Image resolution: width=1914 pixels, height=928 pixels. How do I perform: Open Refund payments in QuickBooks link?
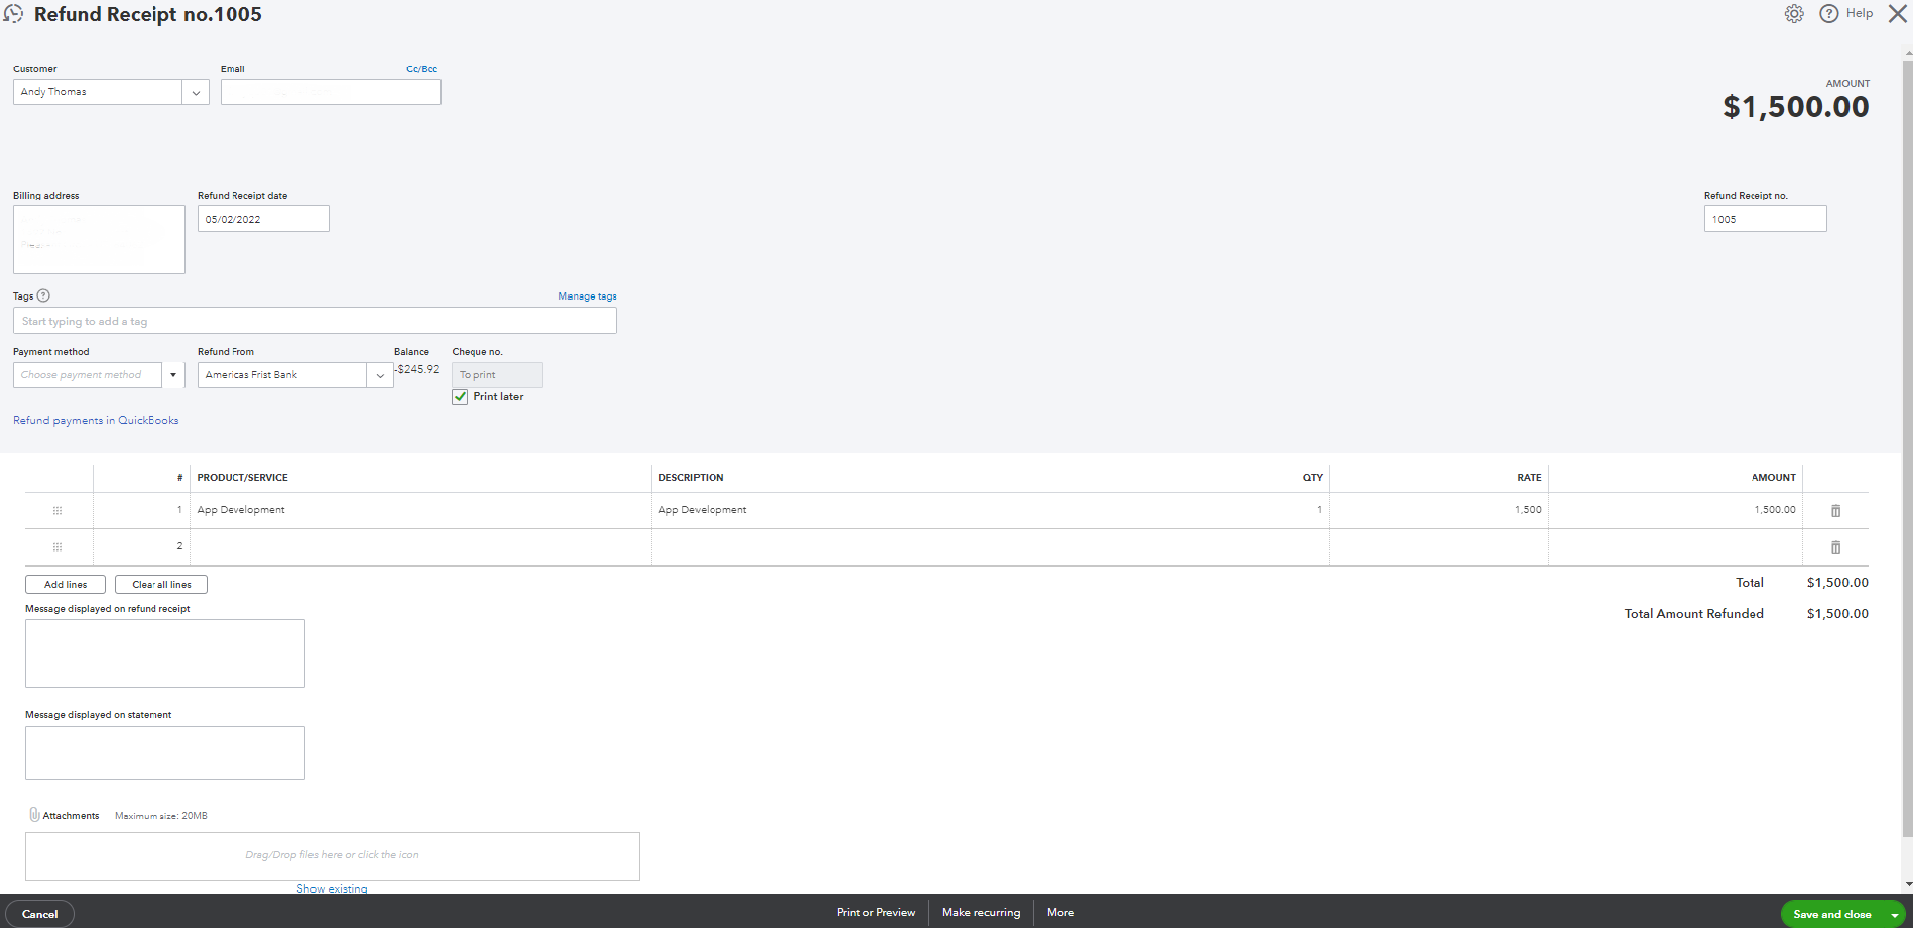pos(96,421)
